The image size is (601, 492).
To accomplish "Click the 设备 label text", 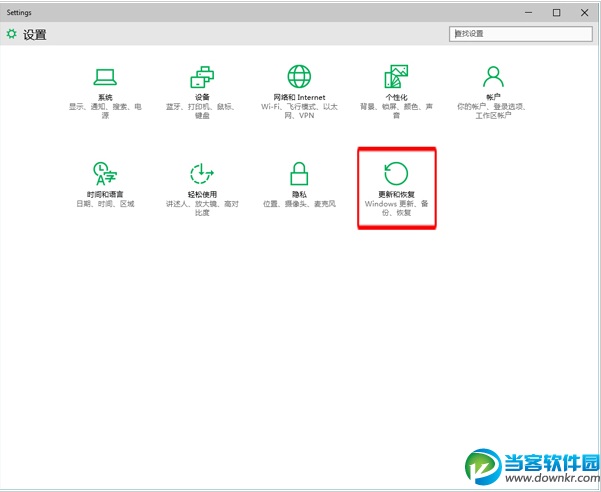I will point(202,97).
